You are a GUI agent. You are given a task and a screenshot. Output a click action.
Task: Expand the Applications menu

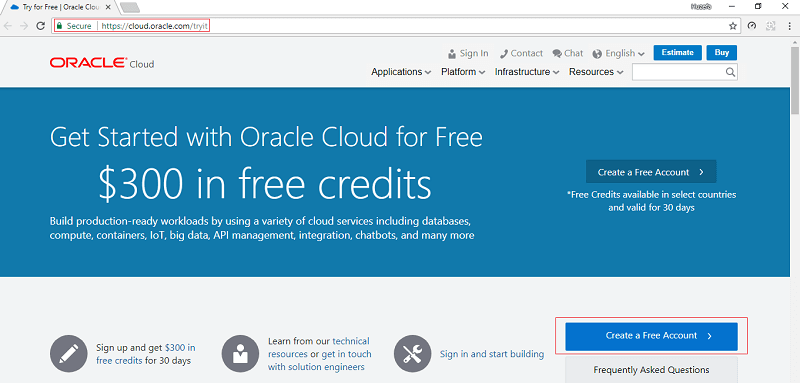pyautogui.click(x=401, y=72)
